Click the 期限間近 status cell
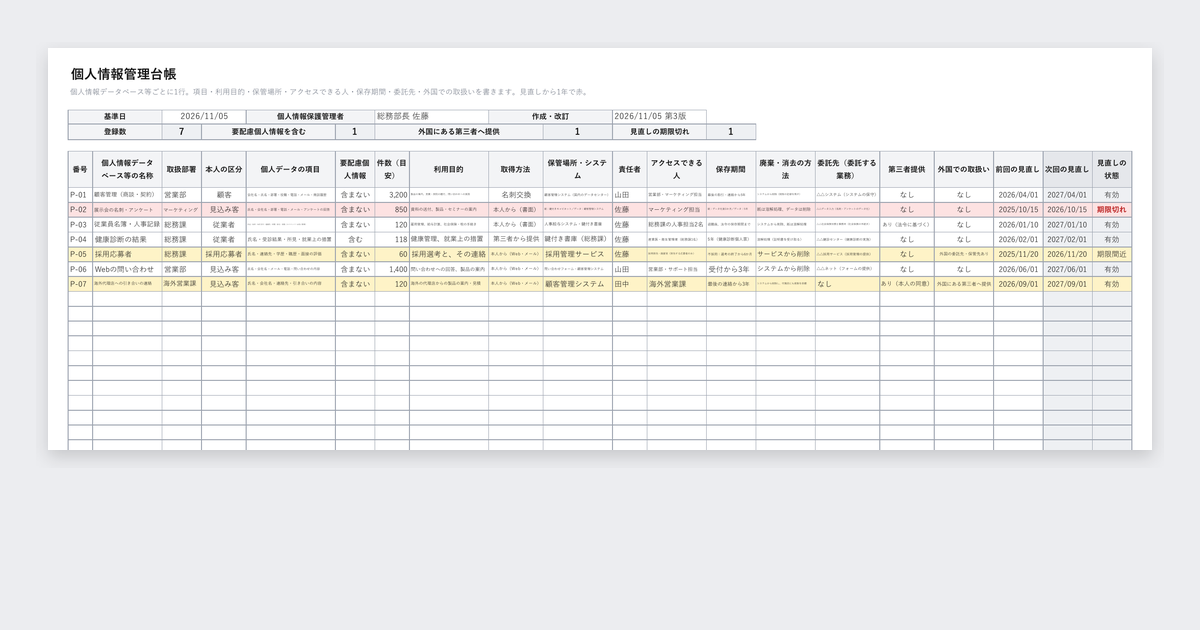Screen dimensions: 1200x630 (x=1112, y=254)
